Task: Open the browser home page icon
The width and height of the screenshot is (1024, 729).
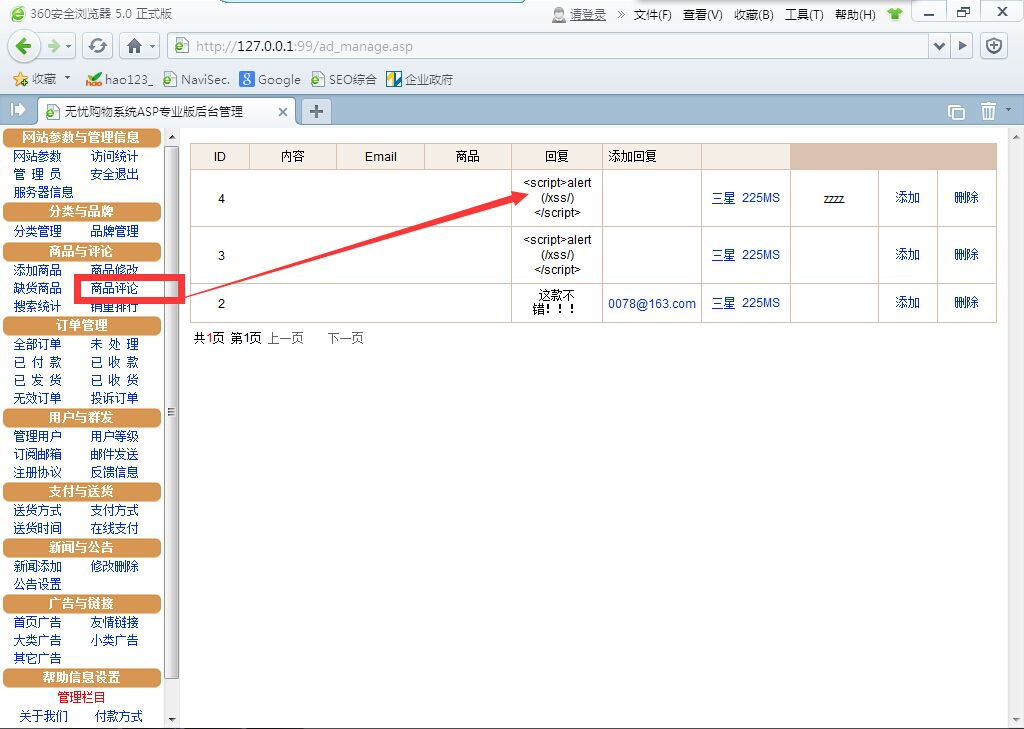Action: (x=135, y=46)
